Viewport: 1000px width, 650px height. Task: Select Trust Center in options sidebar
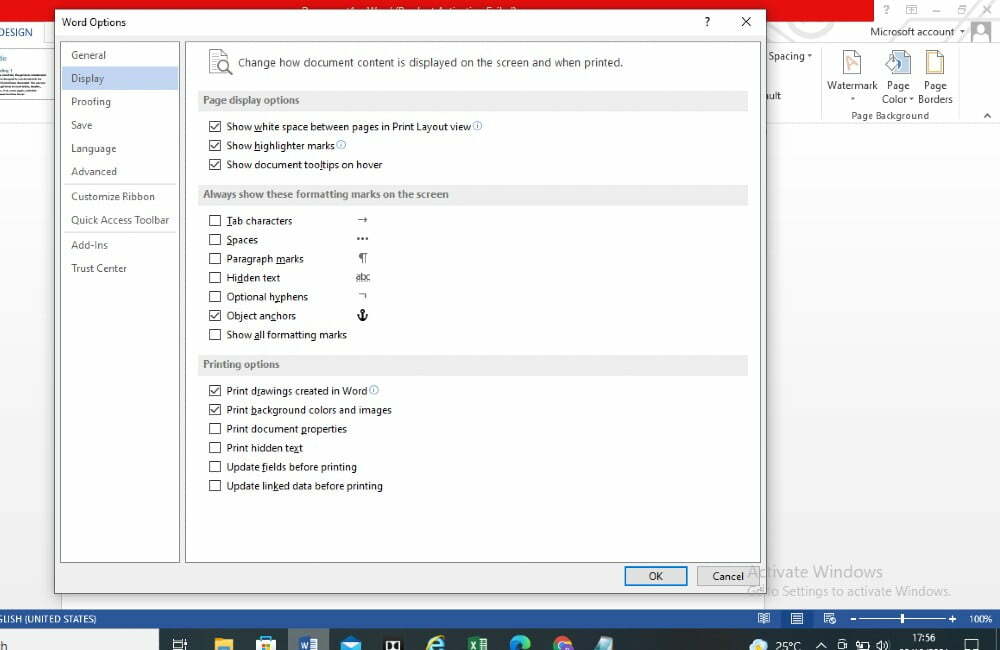tap(98, 268)
